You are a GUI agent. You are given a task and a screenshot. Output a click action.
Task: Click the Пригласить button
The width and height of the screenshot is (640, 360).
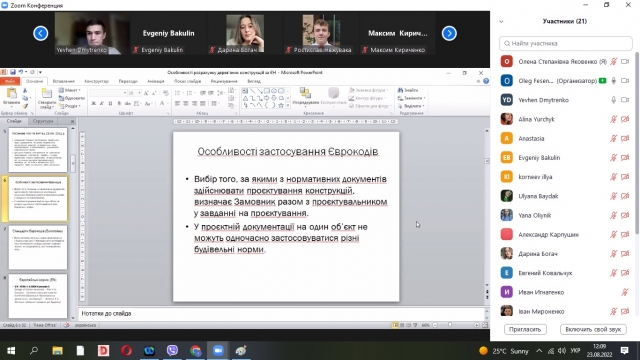pyautogui.click(x=525, y=329)
